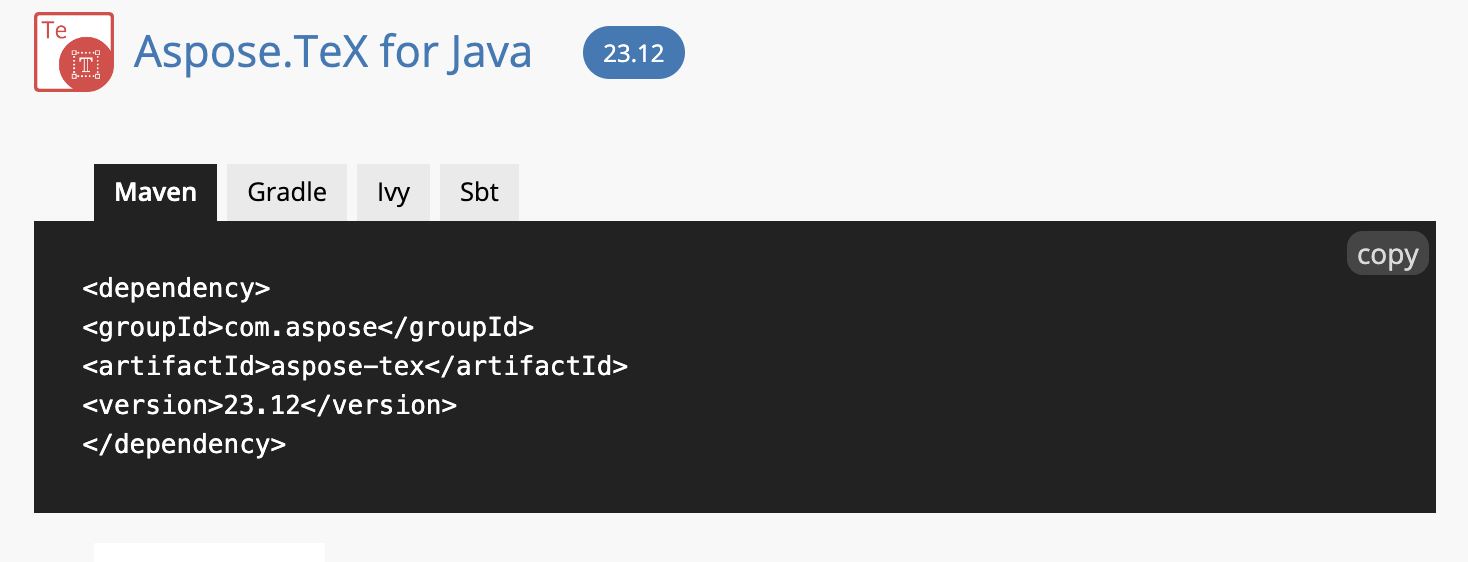Click the blue 23.12 version badge
The width and height of the screenshot is (1468, 562).
click(x=633, y=53)
